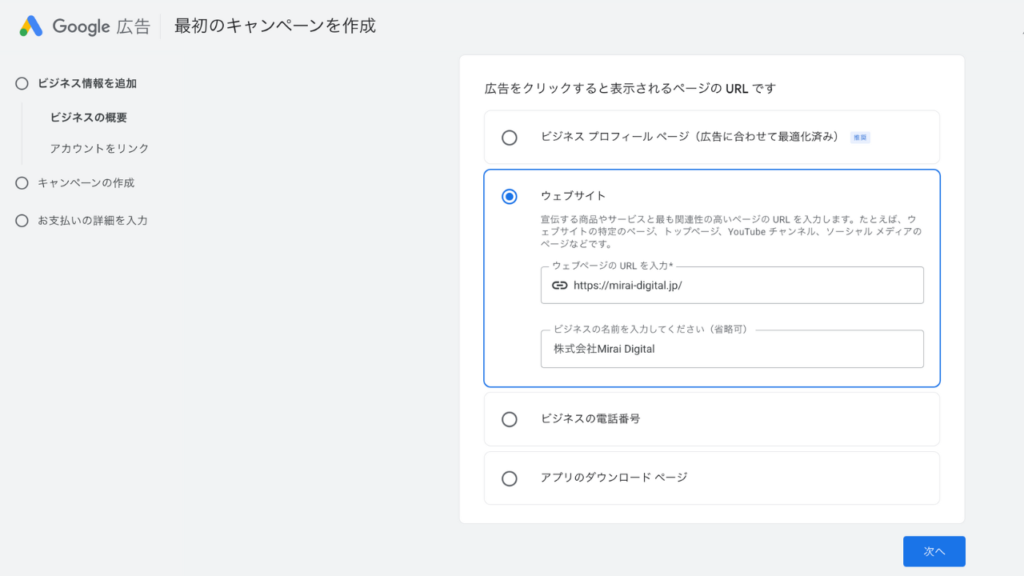The width and height of the screenshot is (1024, 576).
Task: Click the お支払いの詳細を入力 step circle
Action: (21, 220)
